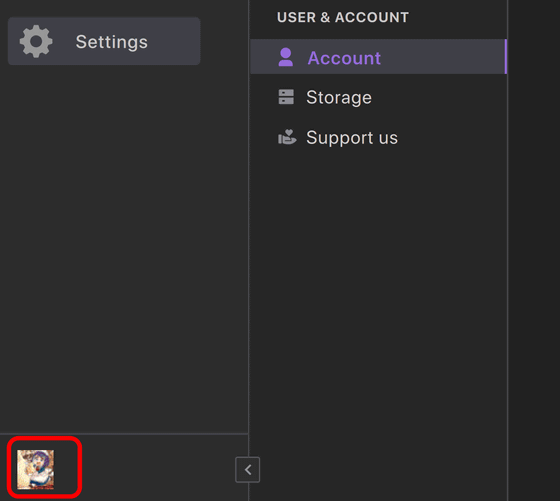
Task: Go to the Support us page
Action: (352, 138)
